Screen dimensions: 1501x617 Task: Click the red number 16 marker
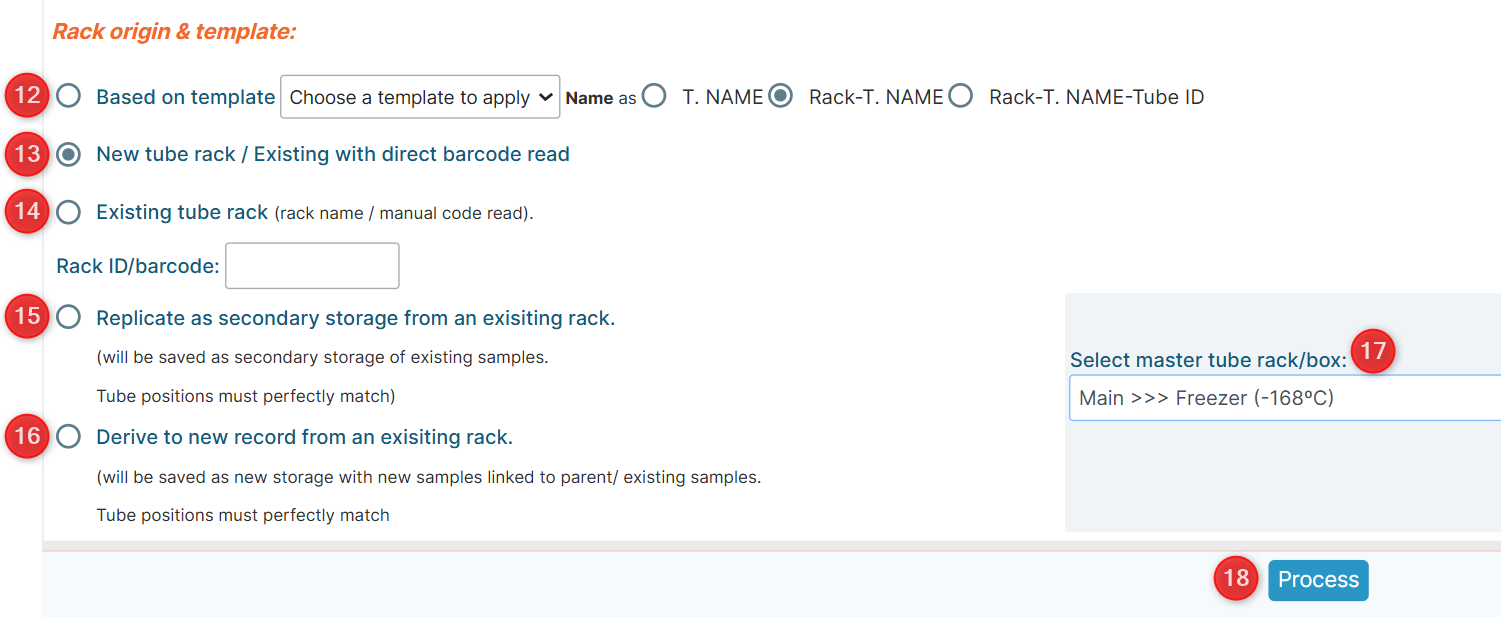click(x=27, y=437)
